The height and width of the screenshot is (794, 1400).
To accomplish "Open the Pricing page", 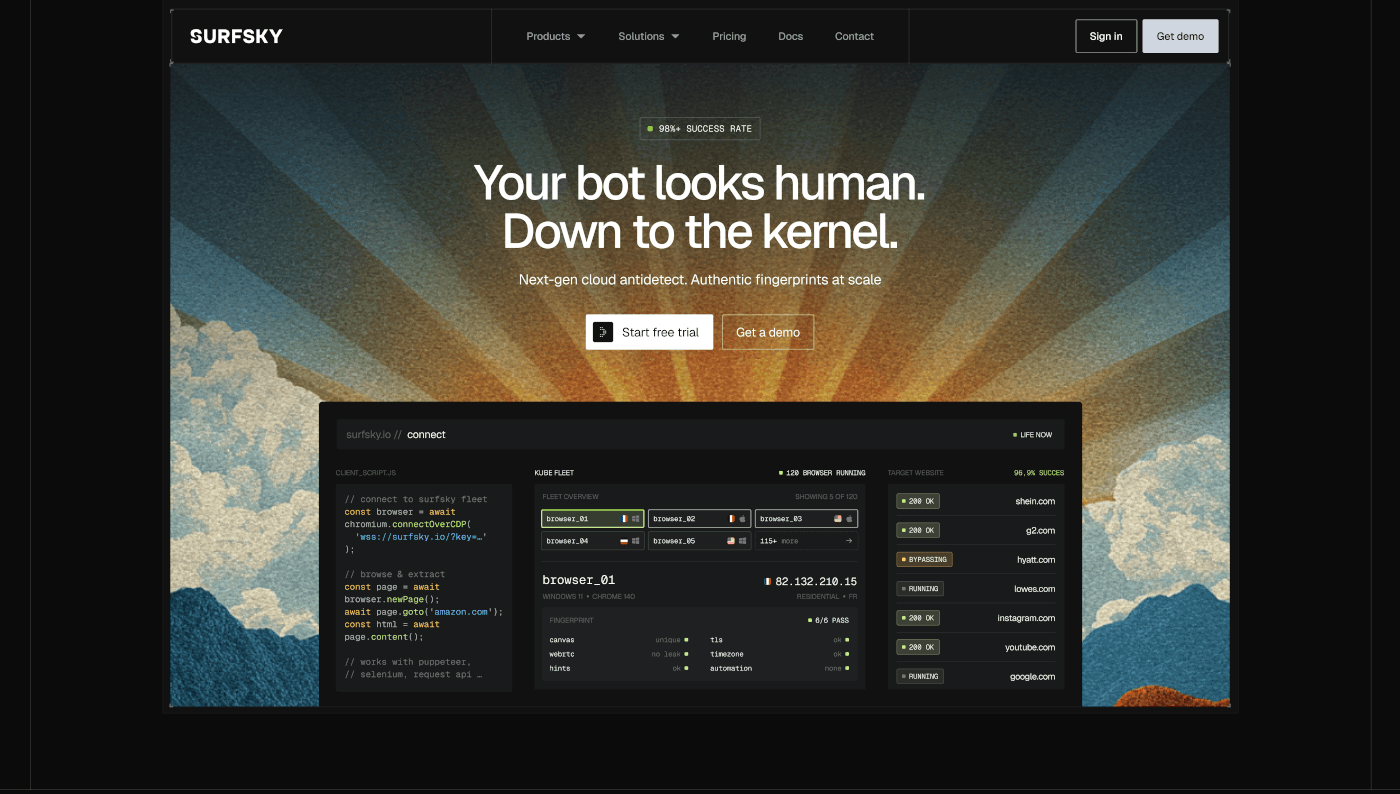I will pos(729,36).
